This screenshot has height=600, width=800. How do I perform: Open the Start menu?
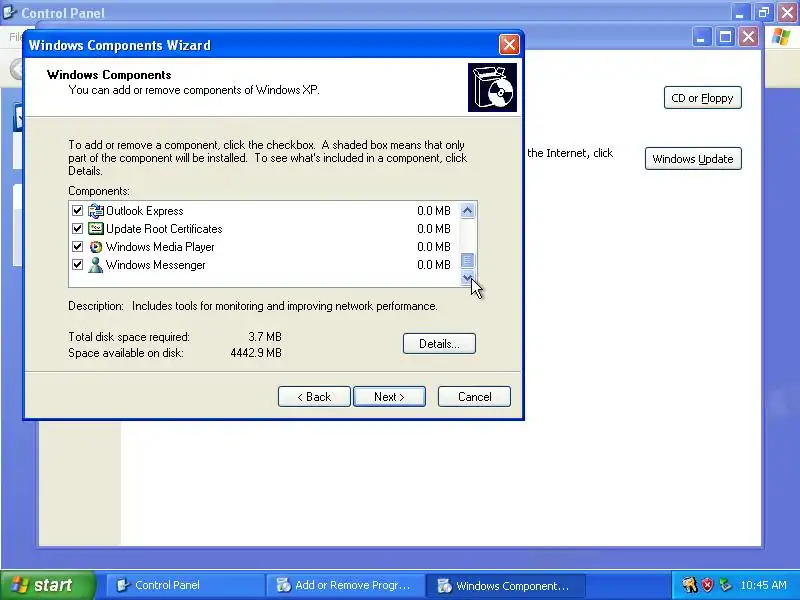[47, 585]
